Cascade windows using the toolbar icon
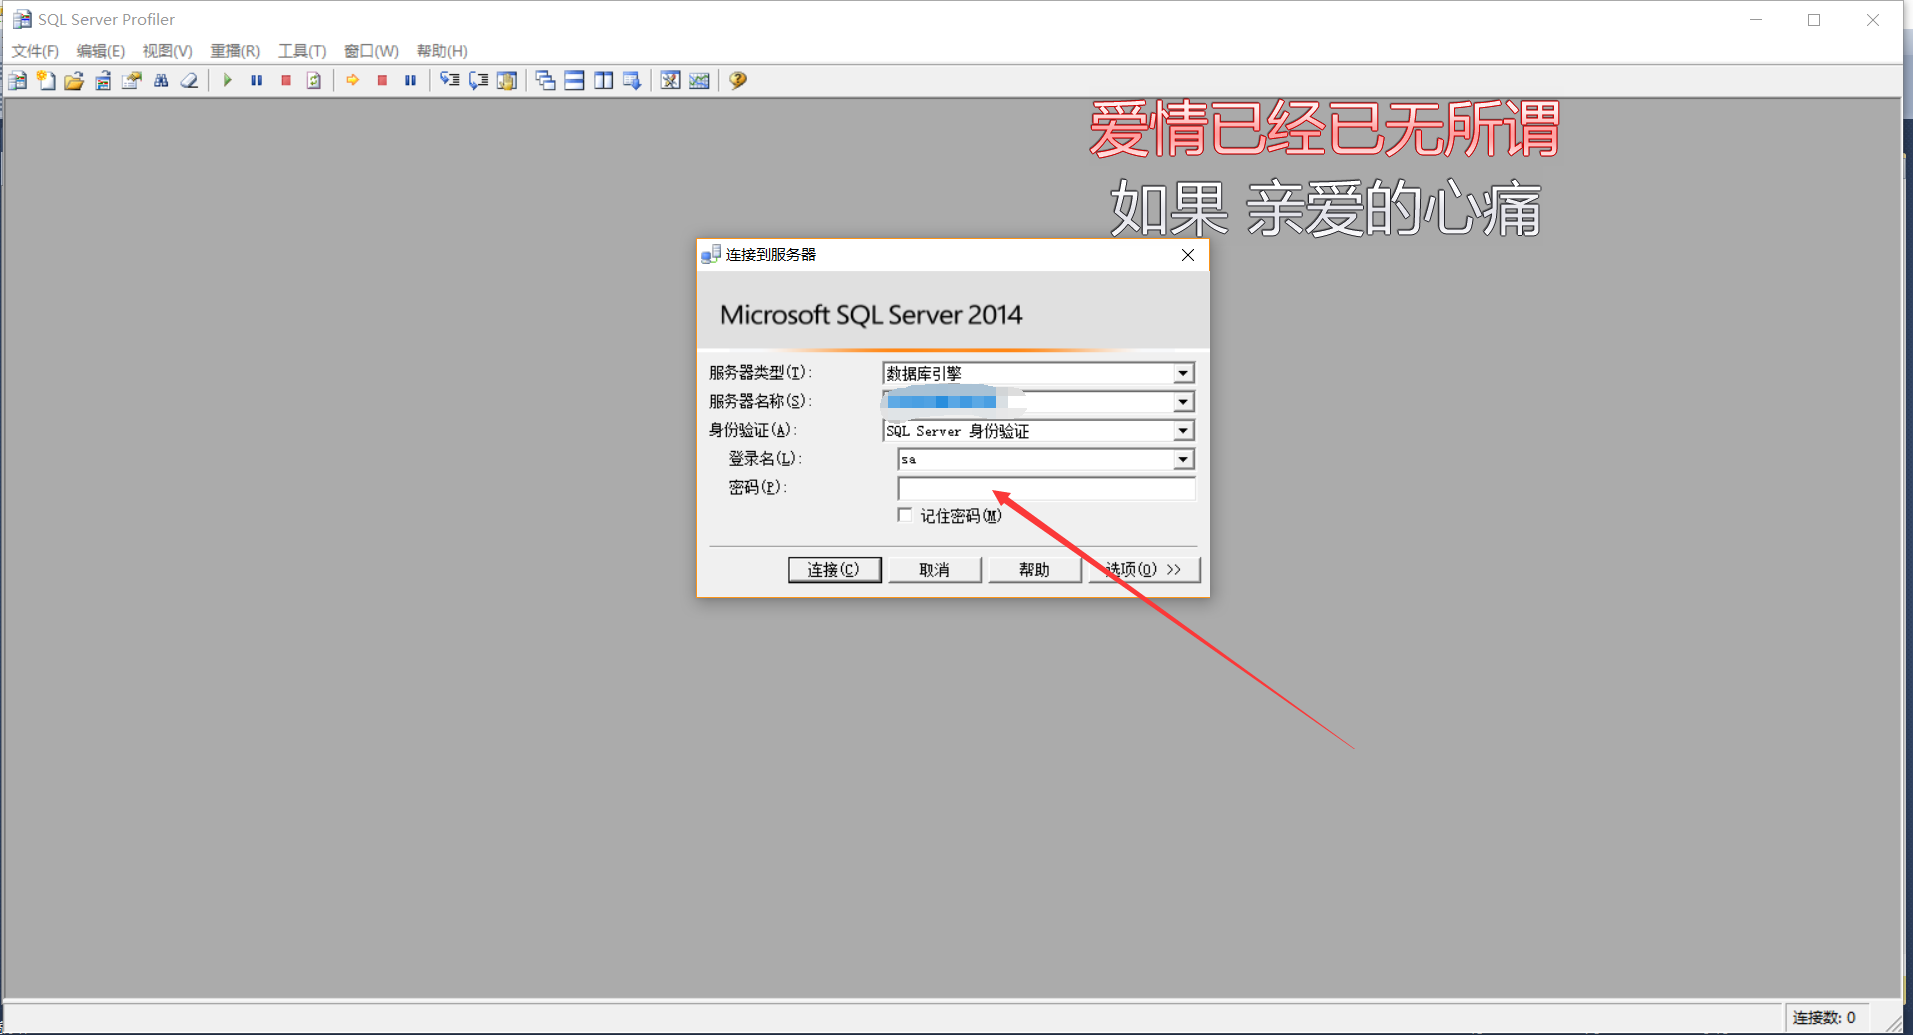The image size is (1913, 1035). pos(546,81)
